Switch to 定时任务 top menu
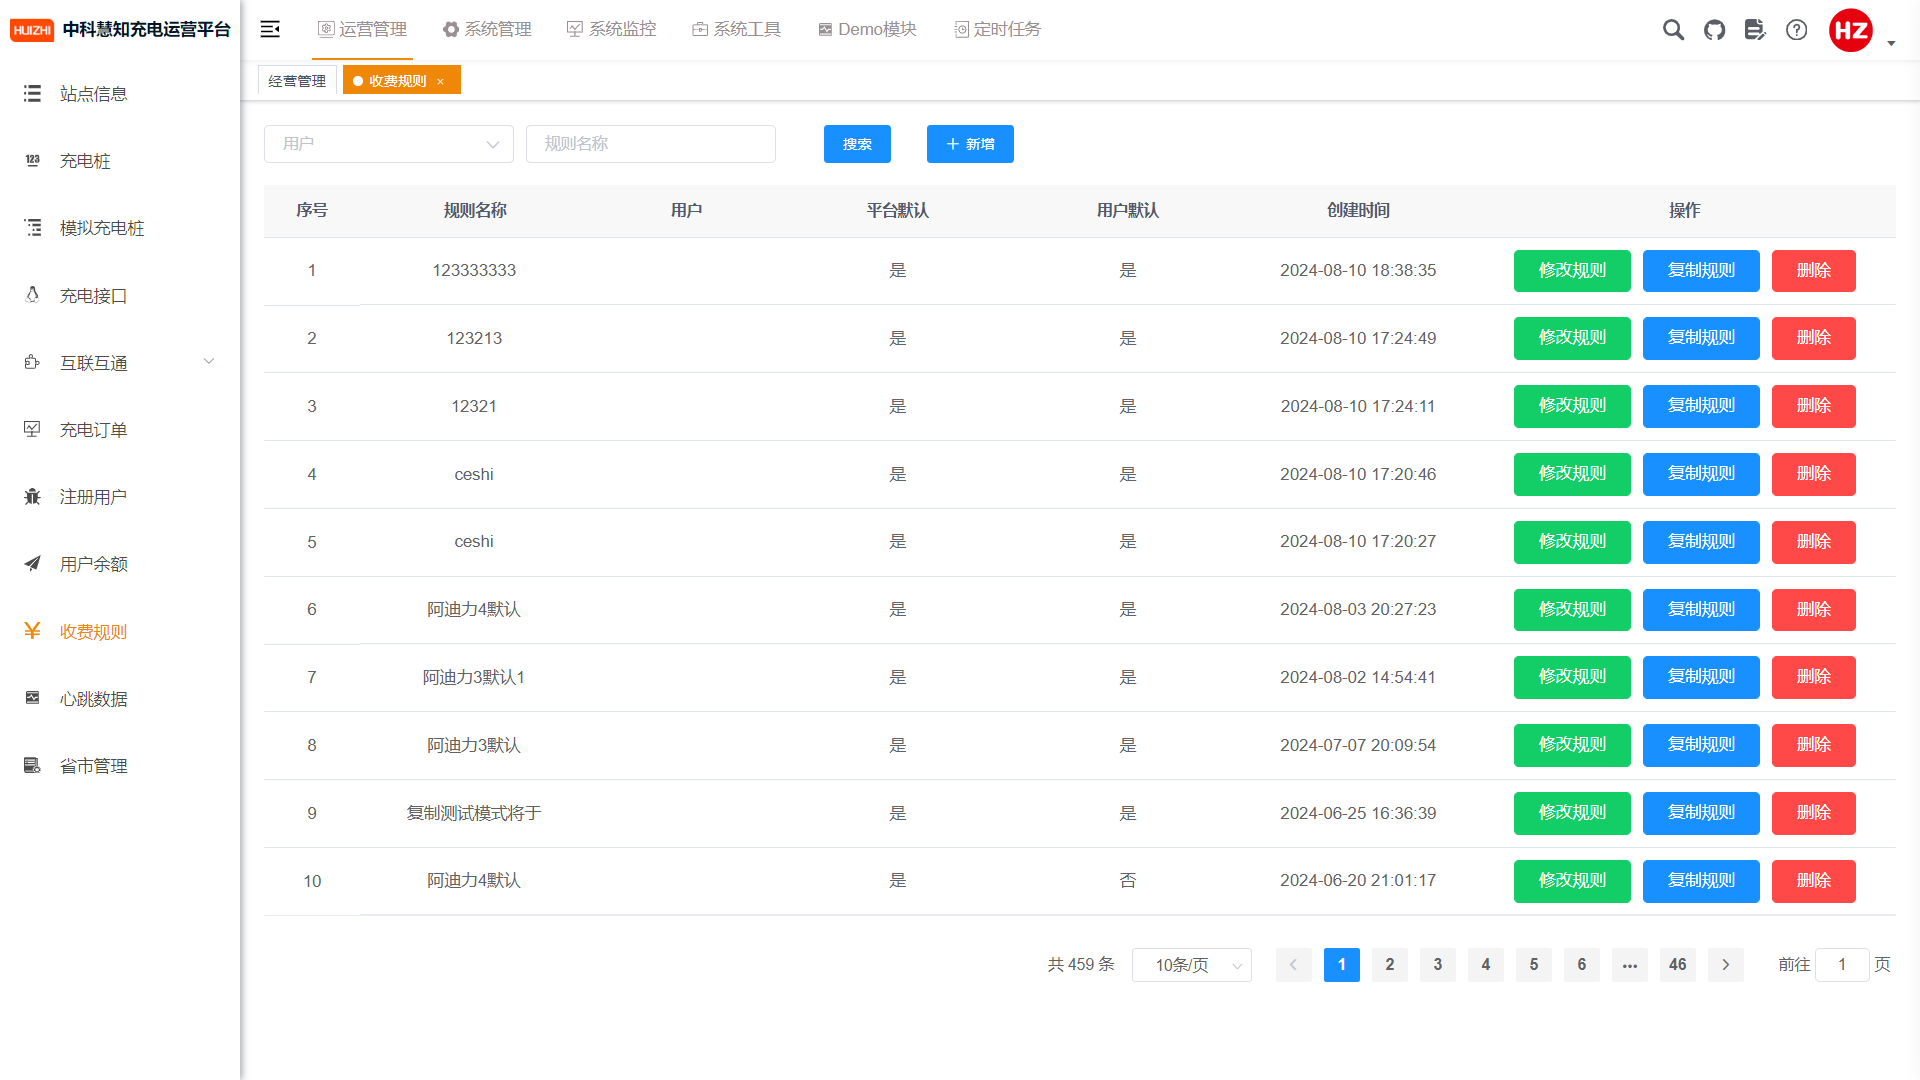This screenshot has width=1920, height=1080. click(997, 30)
